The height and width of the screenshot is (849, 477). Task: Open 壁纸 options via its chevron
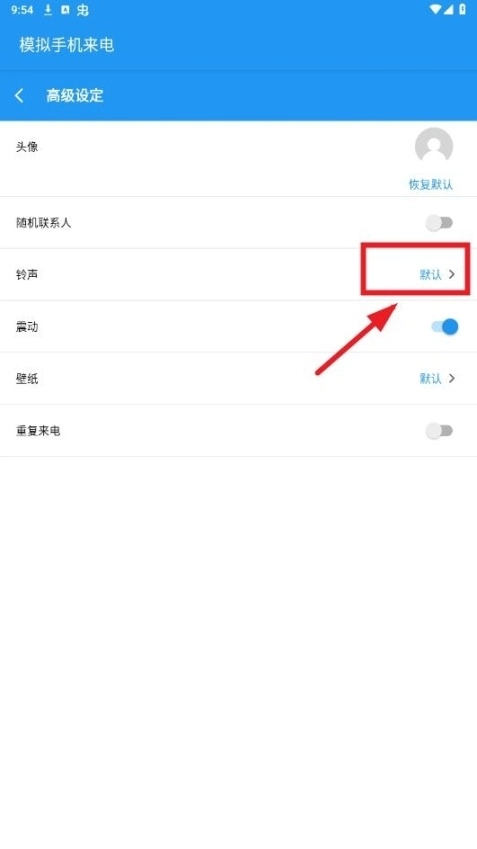[452, 378]
